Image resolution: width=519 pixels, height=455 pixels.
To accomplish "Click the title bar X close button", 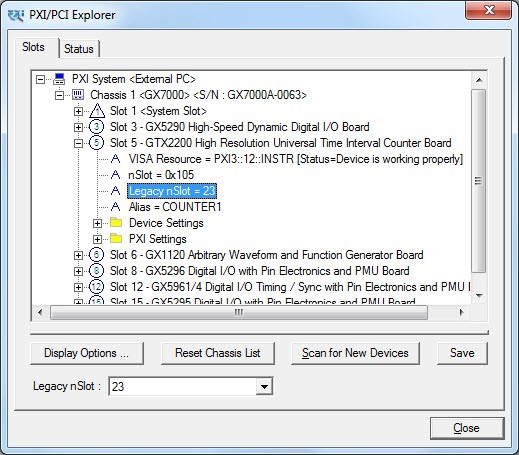I will tap(488, 10).
